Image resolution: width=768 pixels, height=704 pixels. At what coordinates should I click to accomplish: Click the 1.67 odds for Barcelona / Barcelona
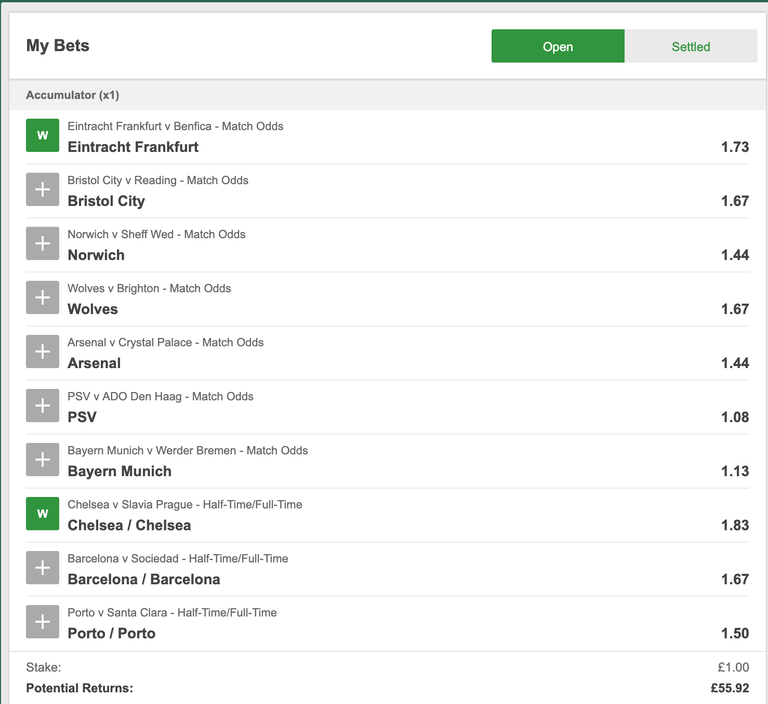[735, 580]
